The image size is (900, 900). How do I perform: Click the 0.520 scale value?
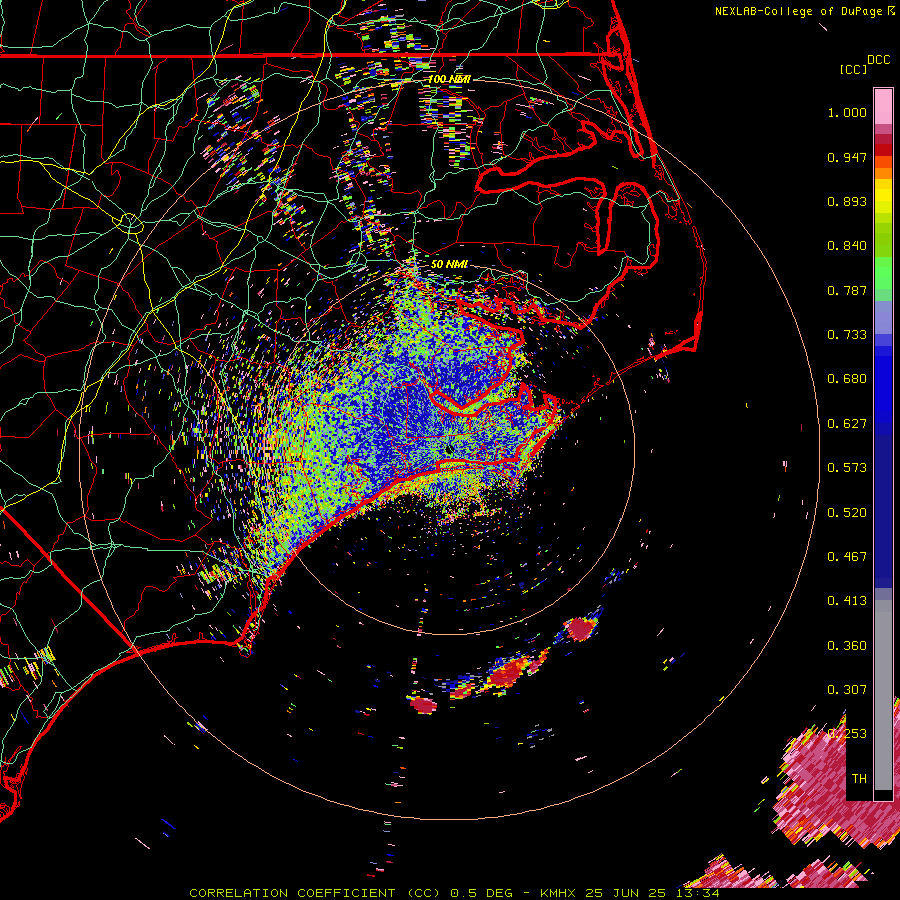pyautogui.click(x=847, y=513)
